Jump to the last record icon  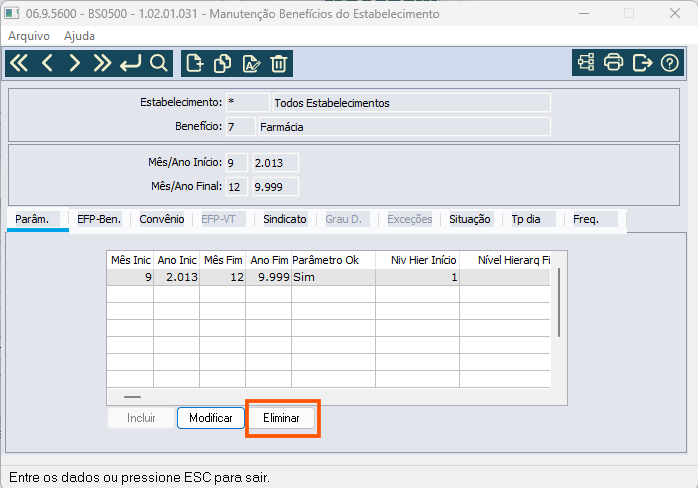[x=102, y=63]
